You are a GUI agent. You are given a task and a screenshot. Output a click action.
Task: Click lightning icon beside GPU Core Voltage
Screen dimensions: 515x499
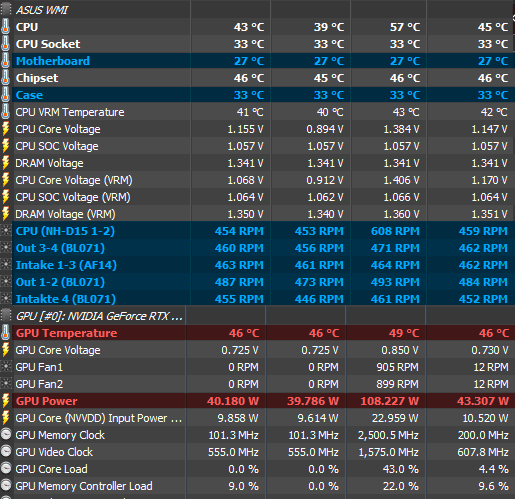click(5, 350)
